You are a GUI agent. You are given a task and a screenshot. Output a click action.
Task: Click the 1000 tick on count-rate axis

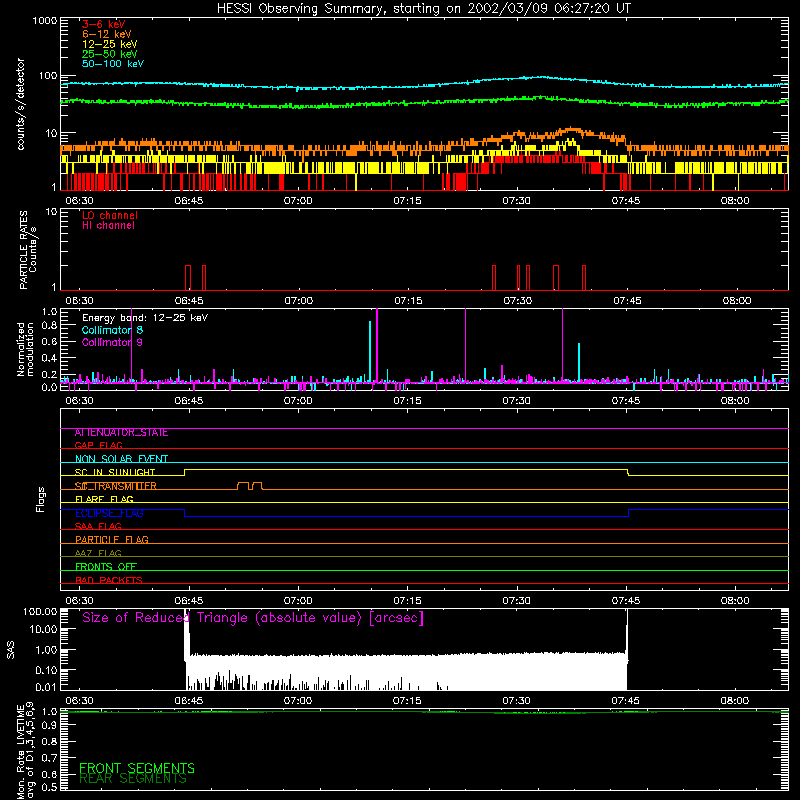45,21
